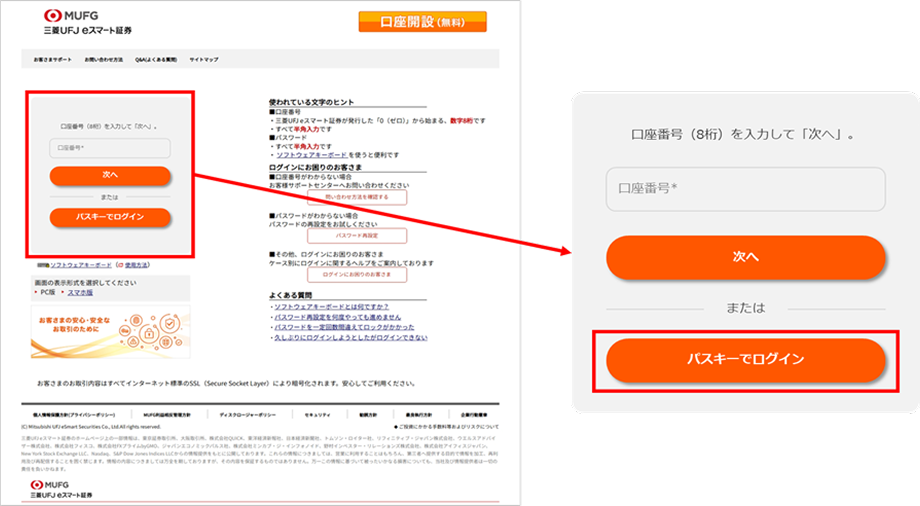The image size is (920, 506).
Task: Click 次へ in the small left login form
Action: tap(110, 176)
